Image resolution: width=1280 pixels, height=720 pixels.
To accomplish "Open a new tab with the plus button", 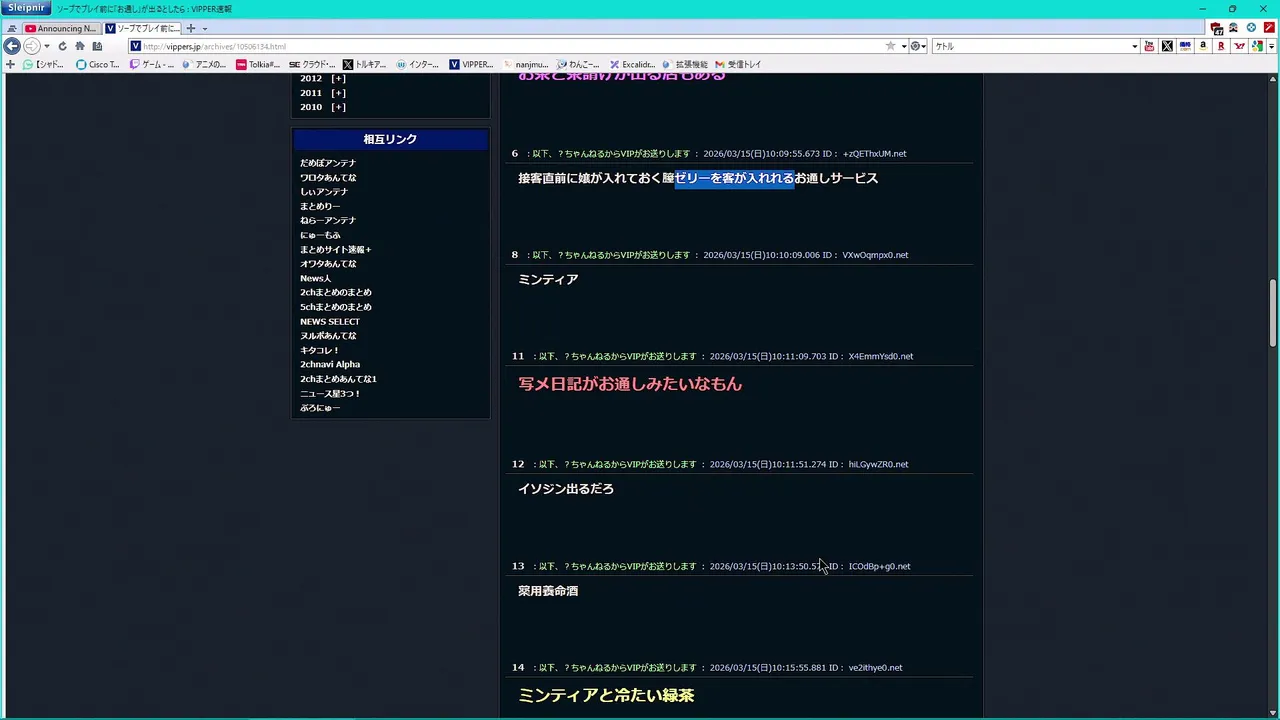I will click(x=191, y=28).
